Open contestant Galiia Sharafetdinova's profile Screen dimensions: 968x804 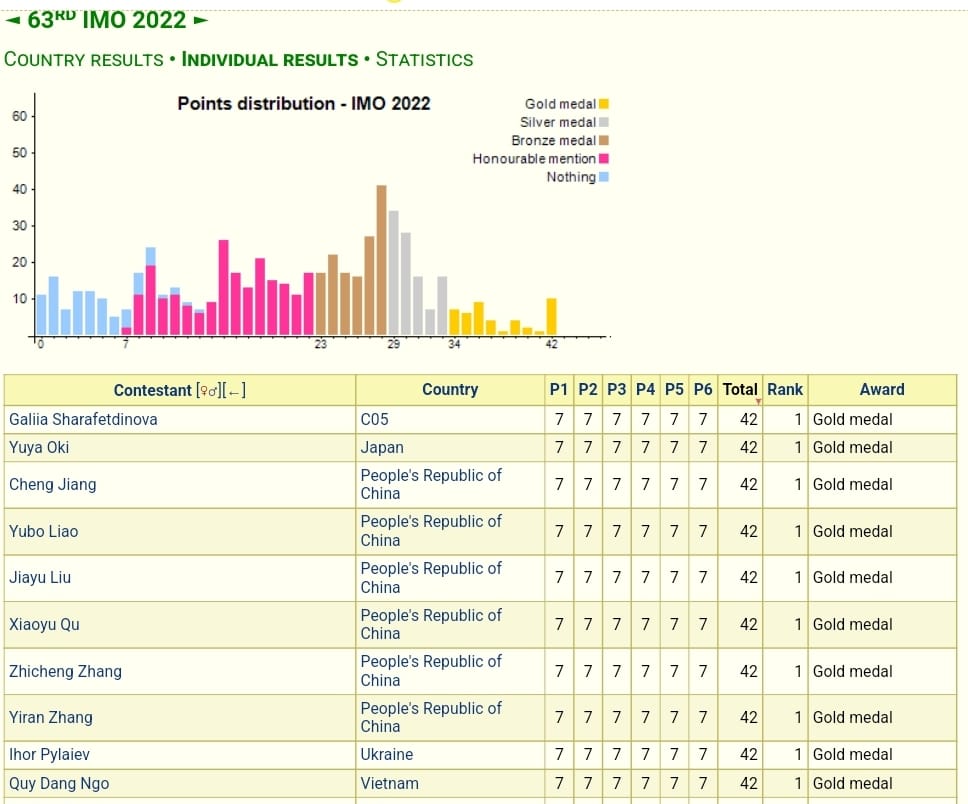click(83, 419)
